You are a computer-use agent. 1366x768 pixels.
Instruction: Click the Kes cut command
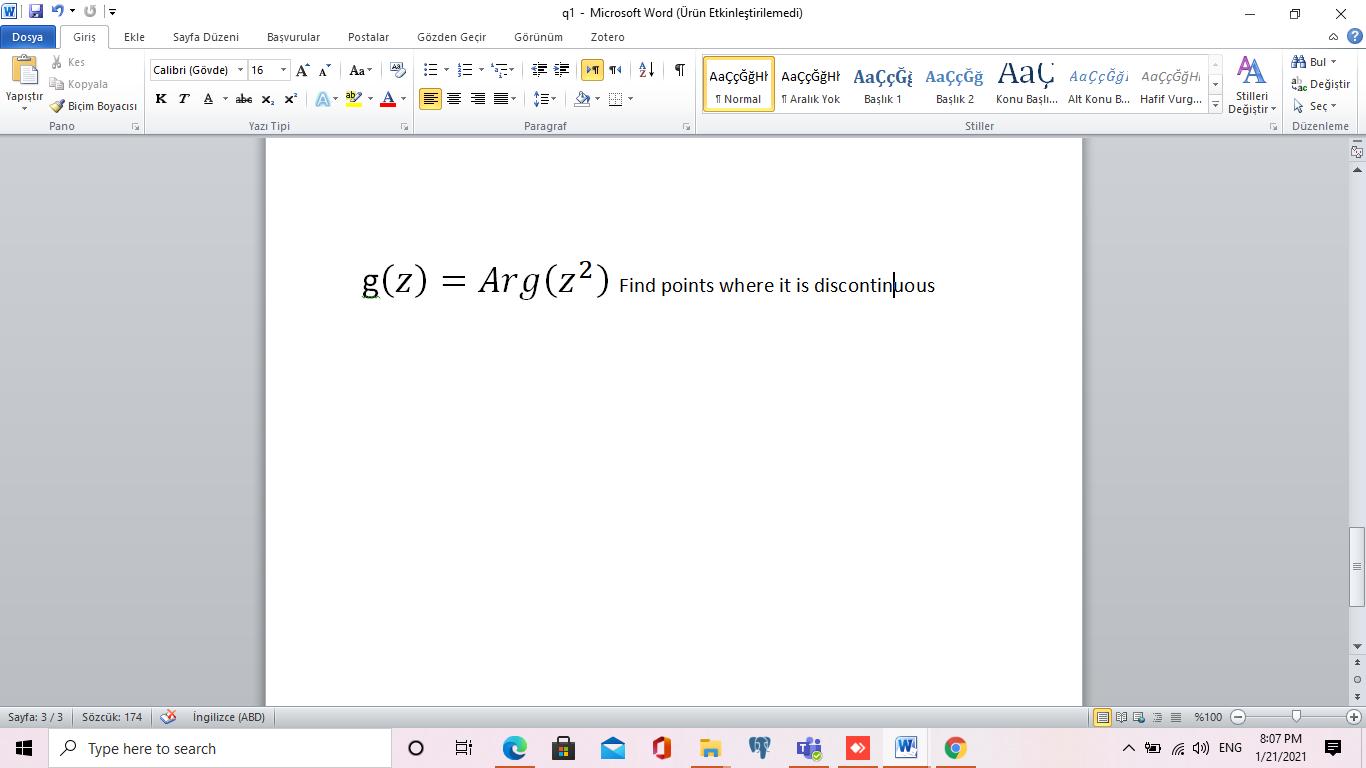[68, 62]
